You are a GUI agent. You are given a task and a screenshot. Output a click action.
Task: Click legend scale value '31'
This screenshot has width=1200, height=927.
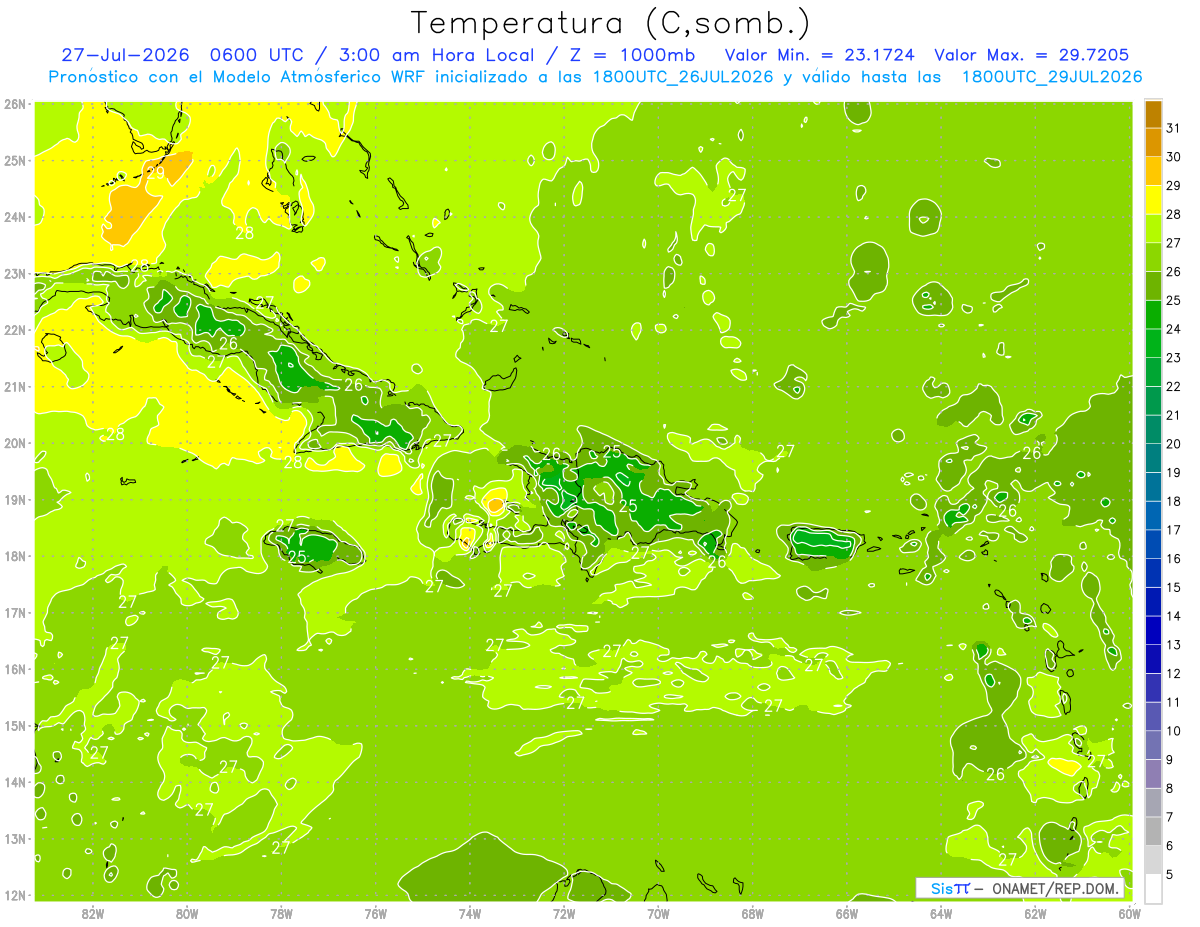coord(1173,128)
